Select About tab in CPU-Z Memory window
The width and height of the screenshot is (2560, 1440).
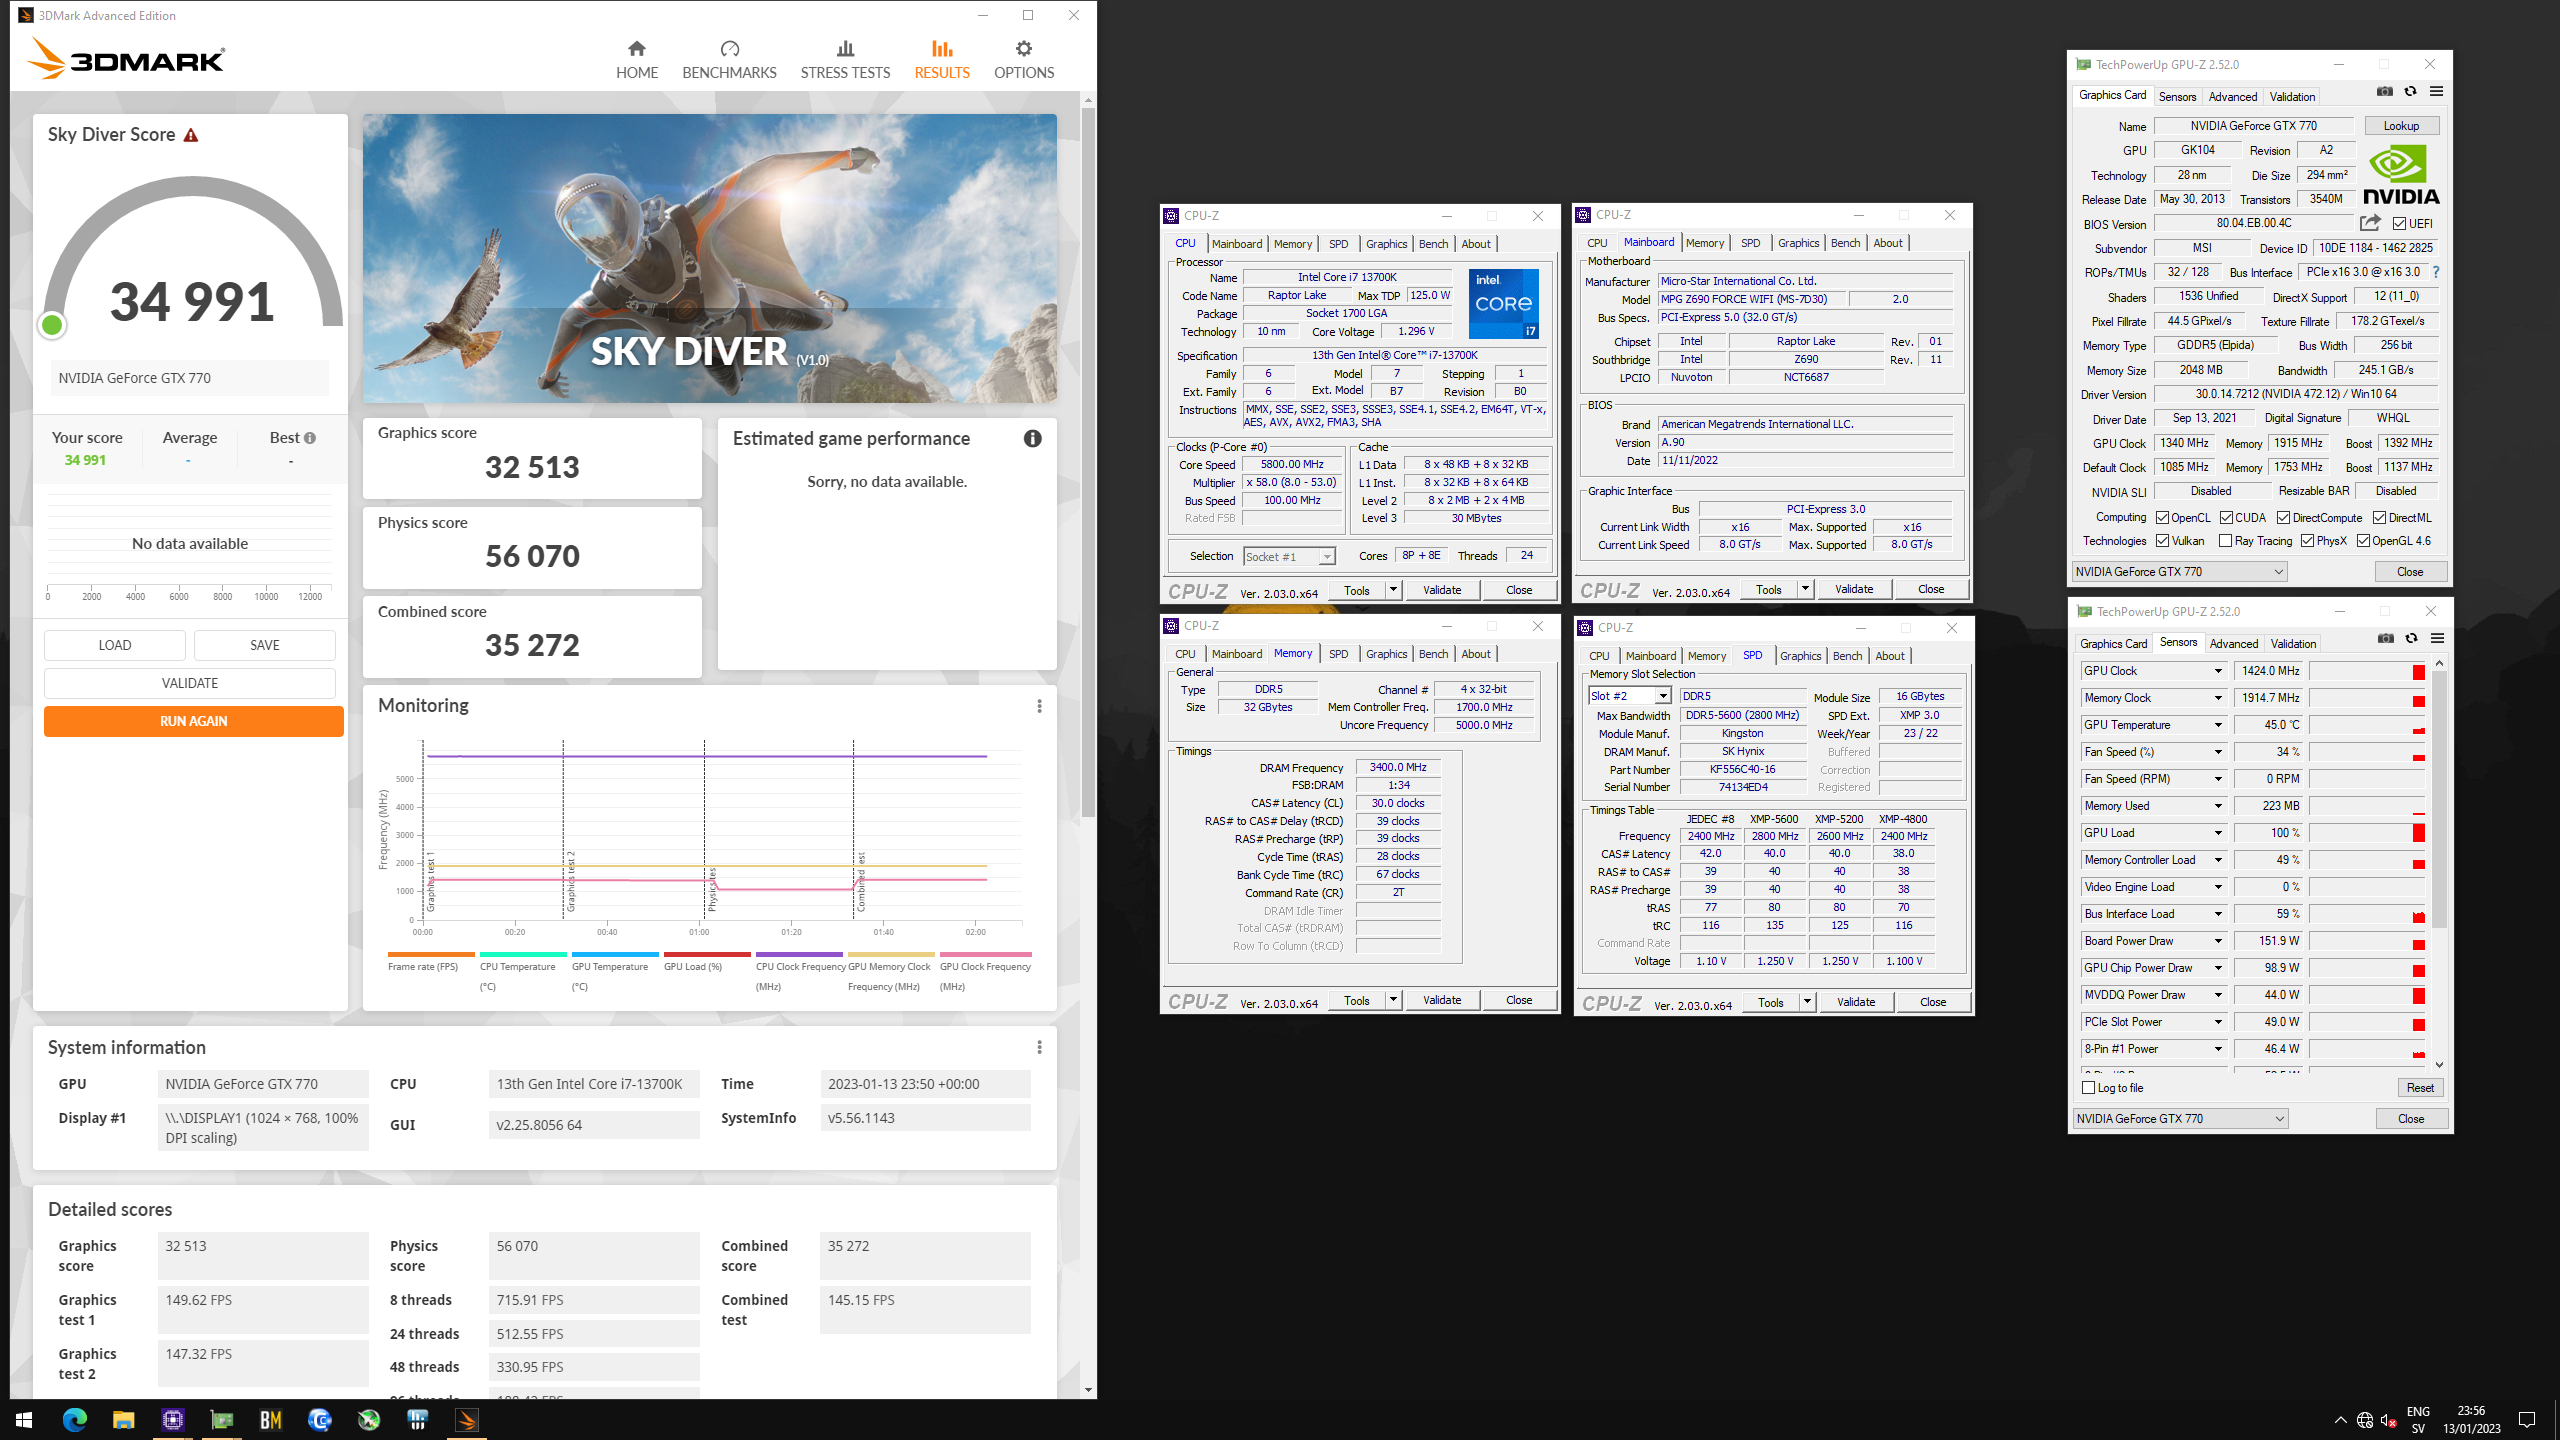[1475, 654]
